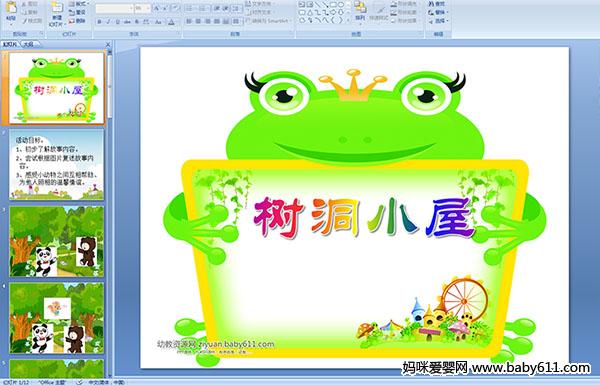The width and height of the screenshot is (600, 385).
Task: Toggle Italic formatting
Action: [108, 22]
